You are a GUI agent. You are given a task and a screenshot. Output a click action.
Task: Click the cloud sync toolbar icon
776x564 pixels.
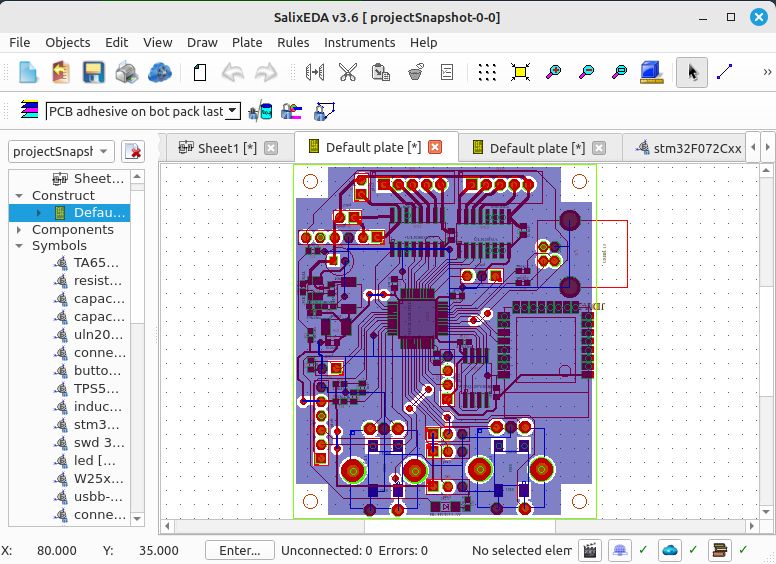click(160, 72)
